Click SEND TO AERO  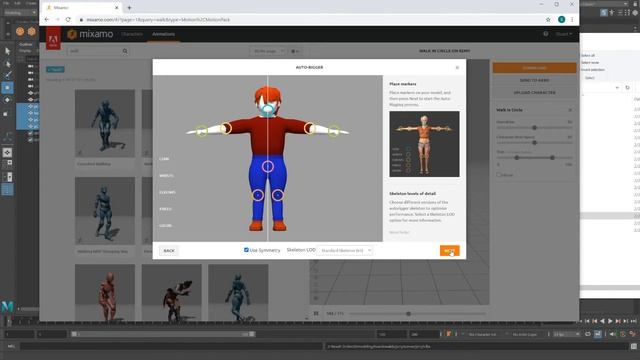[535, 80]
